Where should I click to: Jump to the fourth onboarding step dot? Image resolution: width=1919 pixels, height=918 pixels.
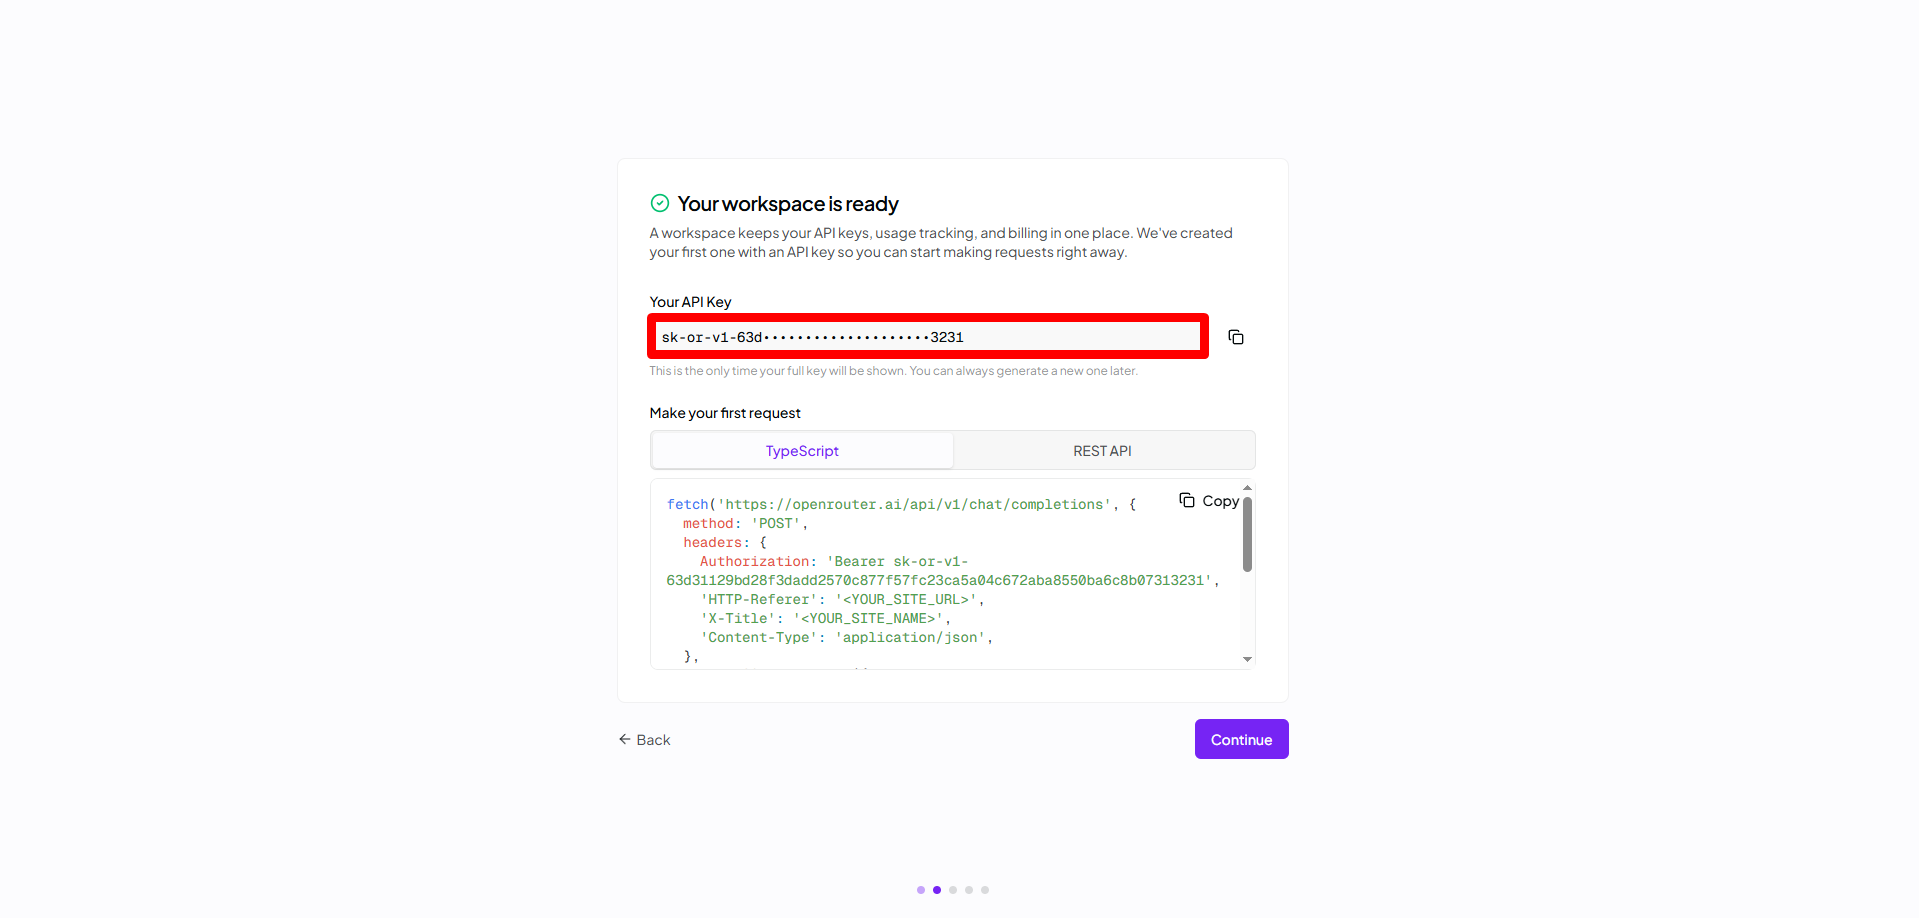(x=969, y=890)
